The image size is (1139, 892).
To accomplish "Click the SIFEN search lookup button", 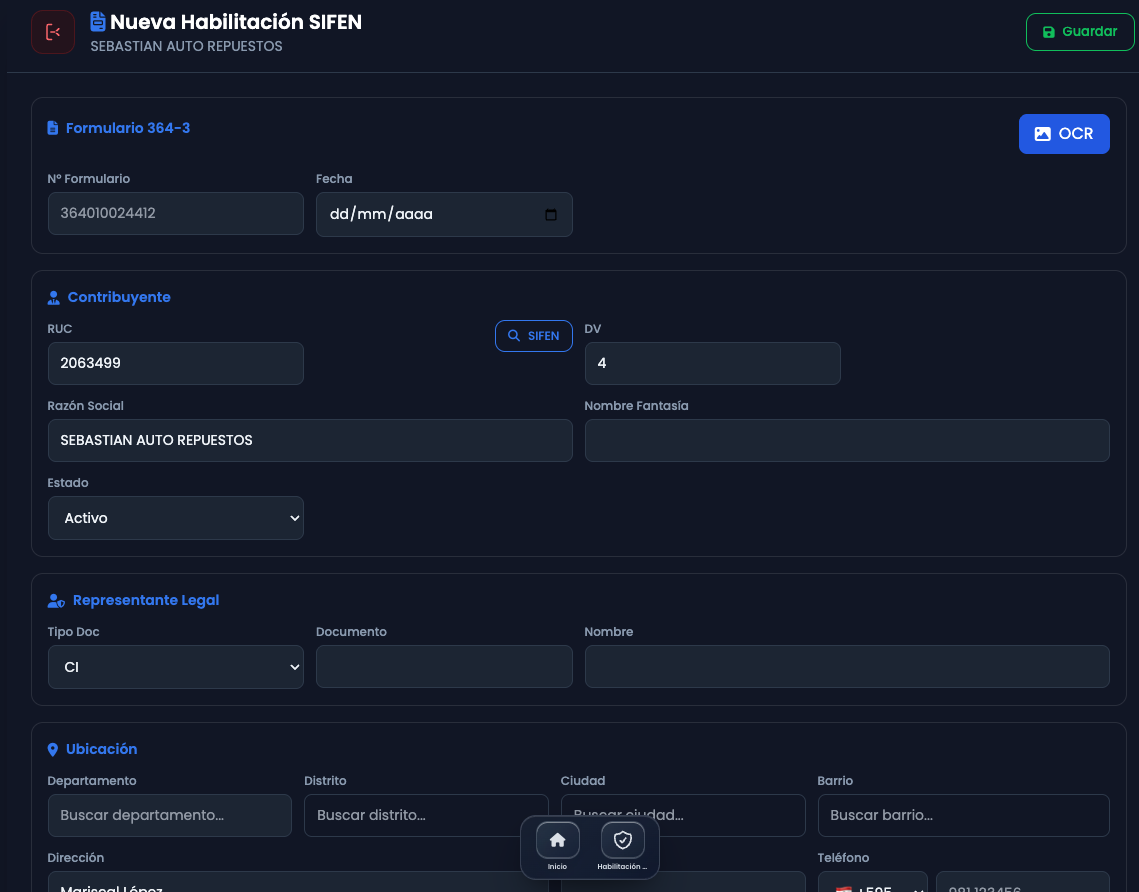I will point(534,336).
